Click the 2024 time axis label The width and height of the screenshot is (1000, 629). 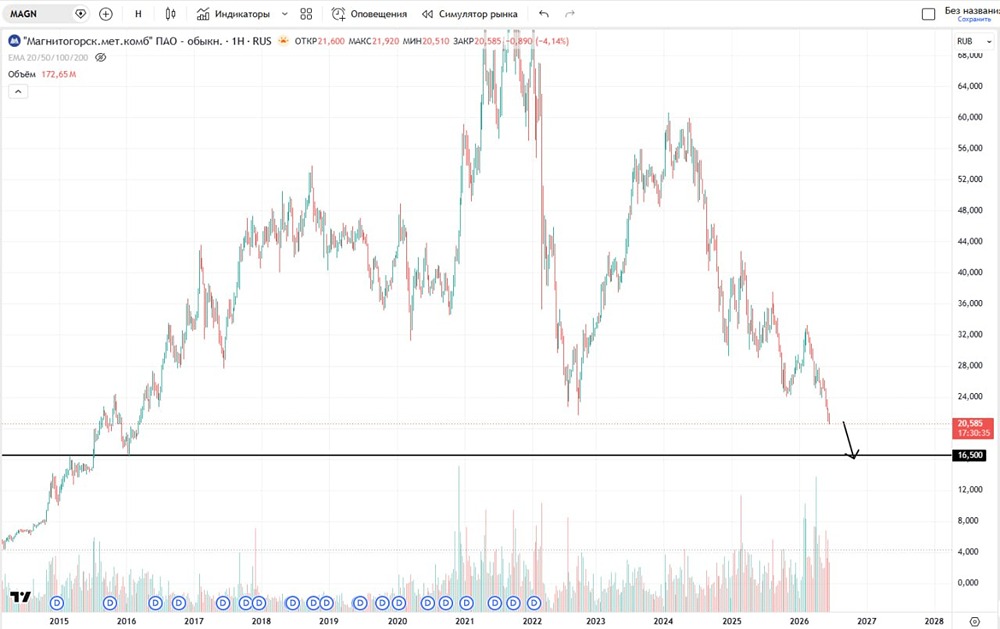click(663, 621)
